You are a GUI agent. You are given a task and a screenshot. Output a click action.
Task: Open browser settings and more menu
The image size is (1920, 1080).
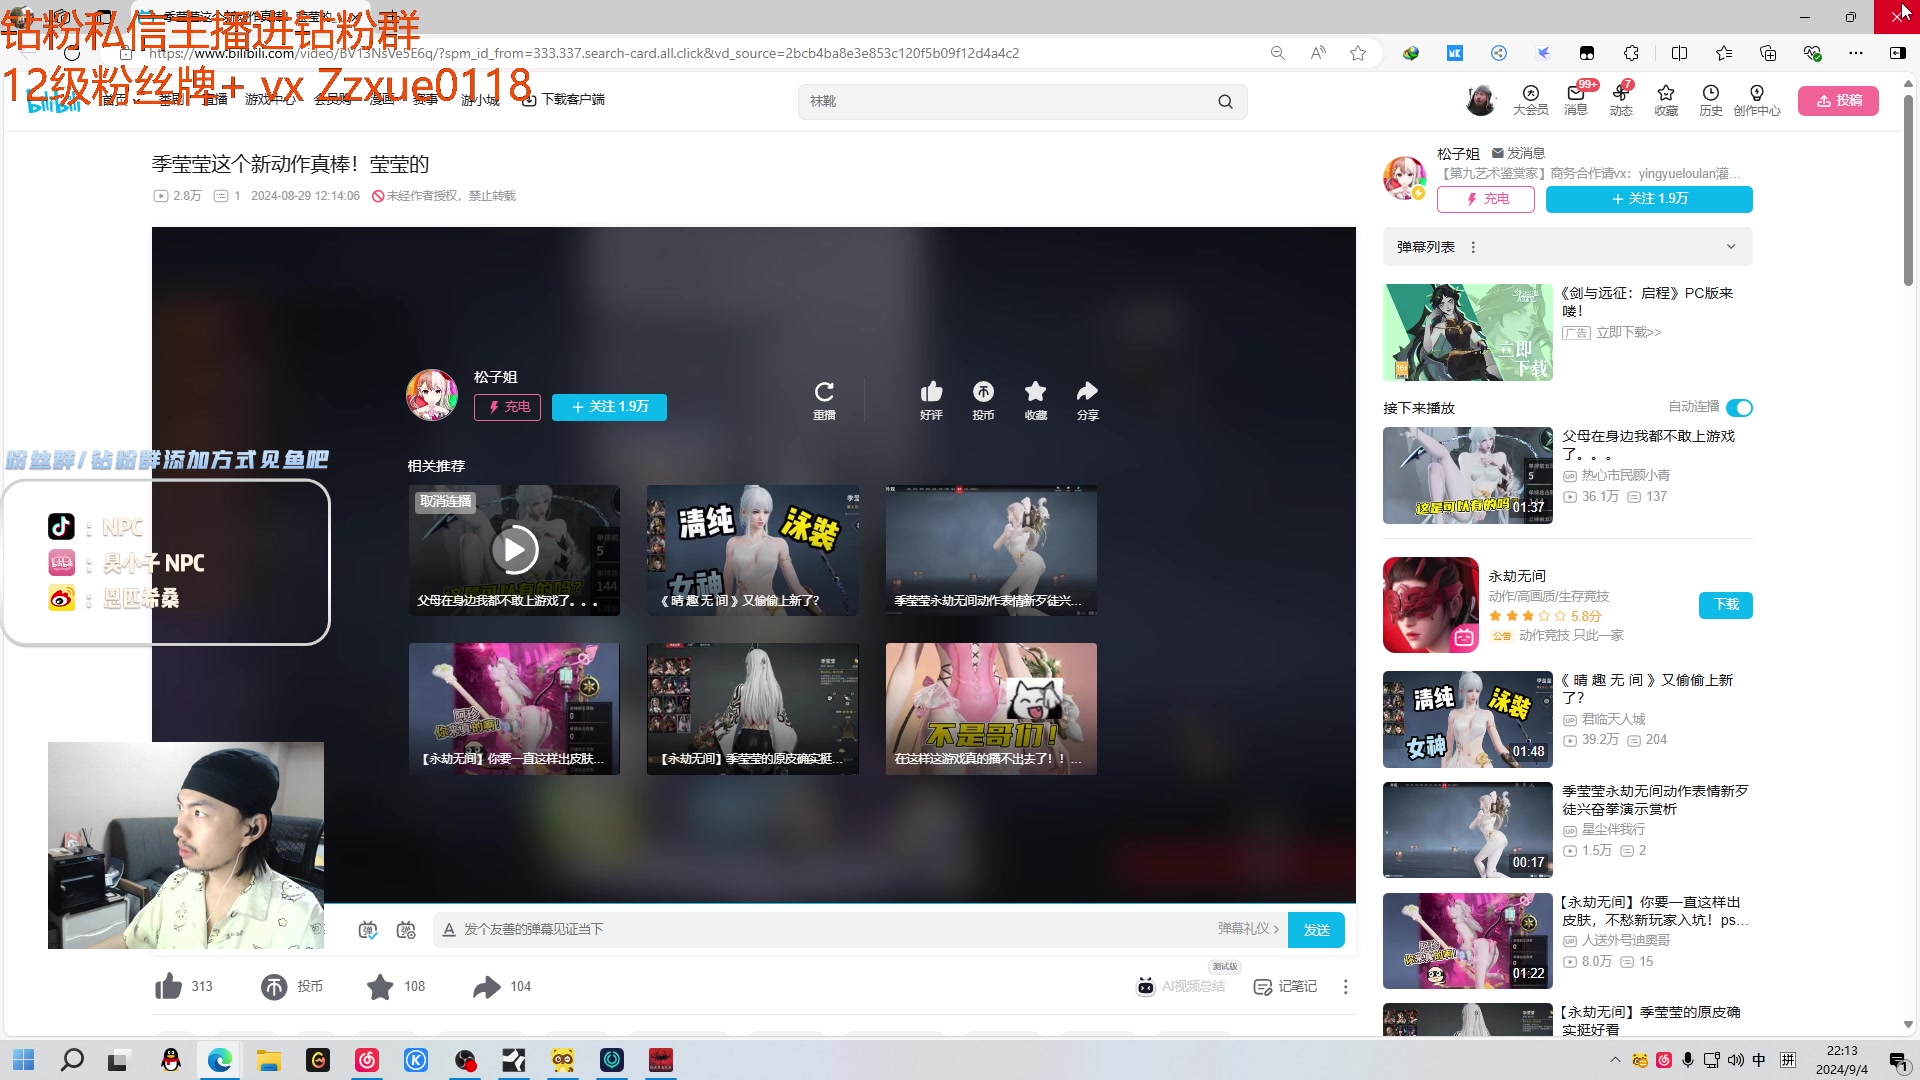pos(1856,53)
